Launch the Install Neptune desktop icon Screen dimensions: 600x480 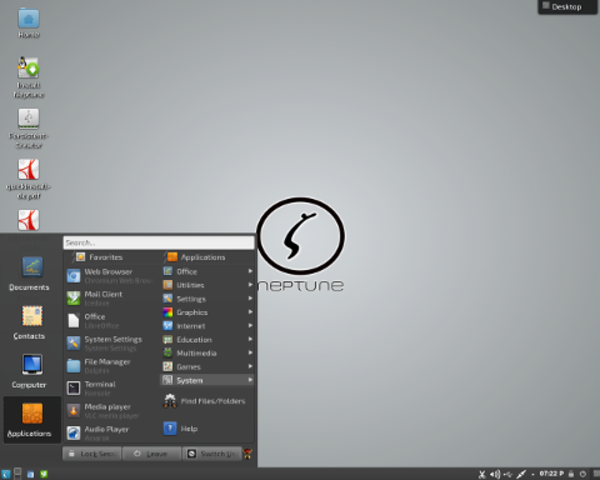pos(29,78)
